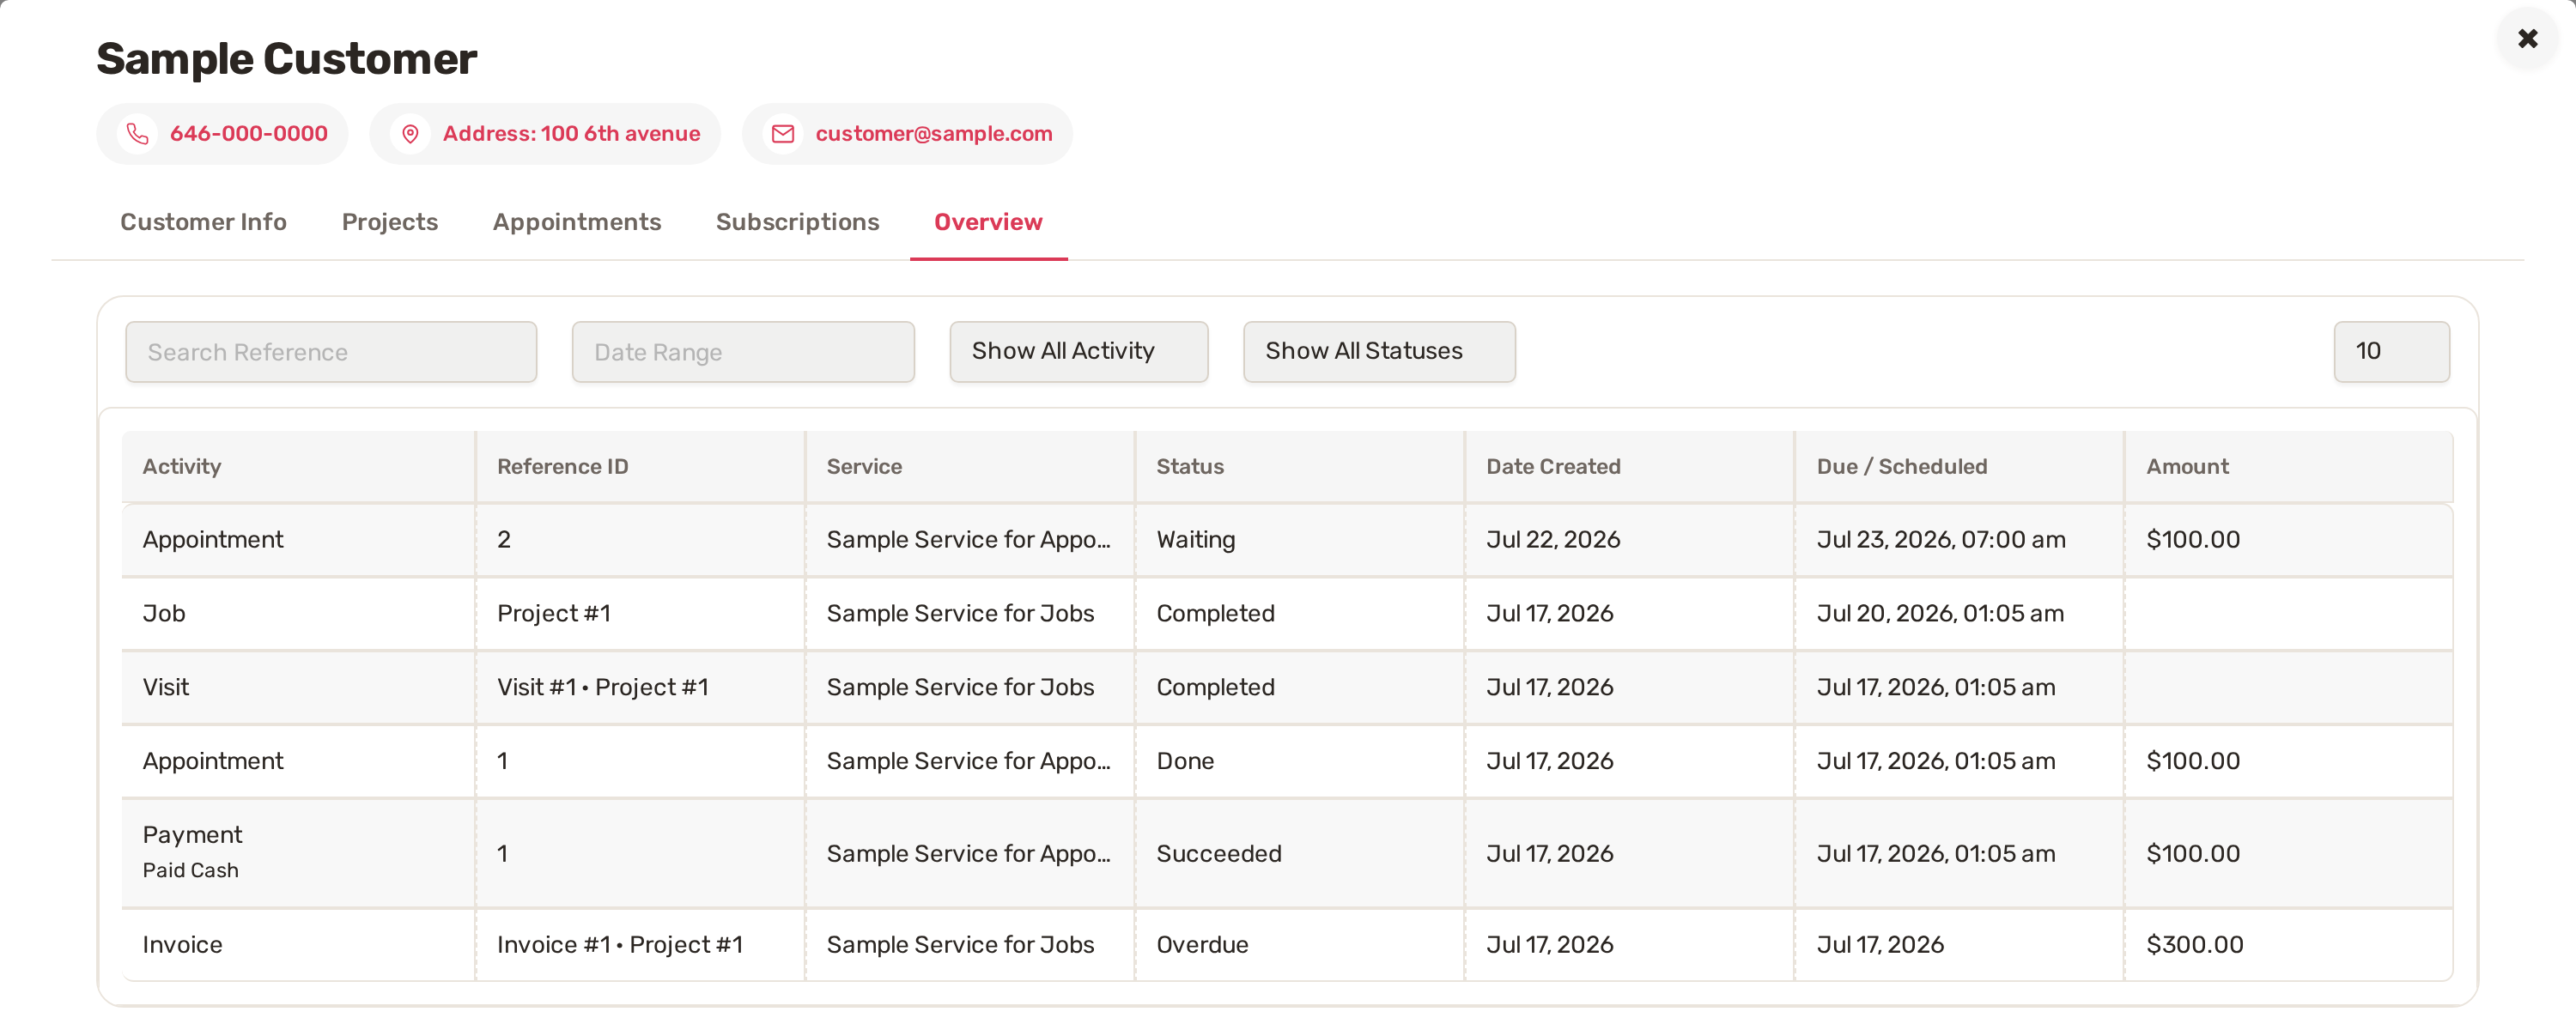Click the Visit activity cell
Viewport: 2576px width, 1030px height.
(x=298, y=688)
